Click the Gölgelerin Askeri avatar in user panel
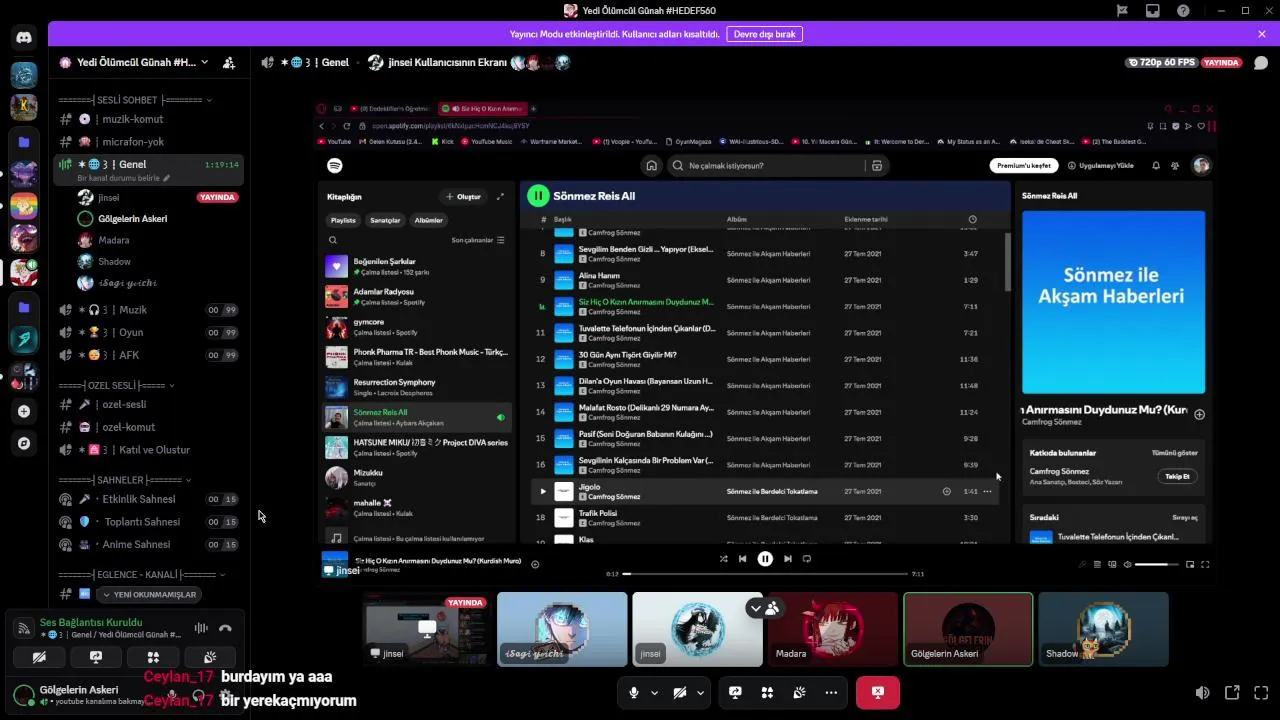 pyautogui.click(x=23, y=694)
